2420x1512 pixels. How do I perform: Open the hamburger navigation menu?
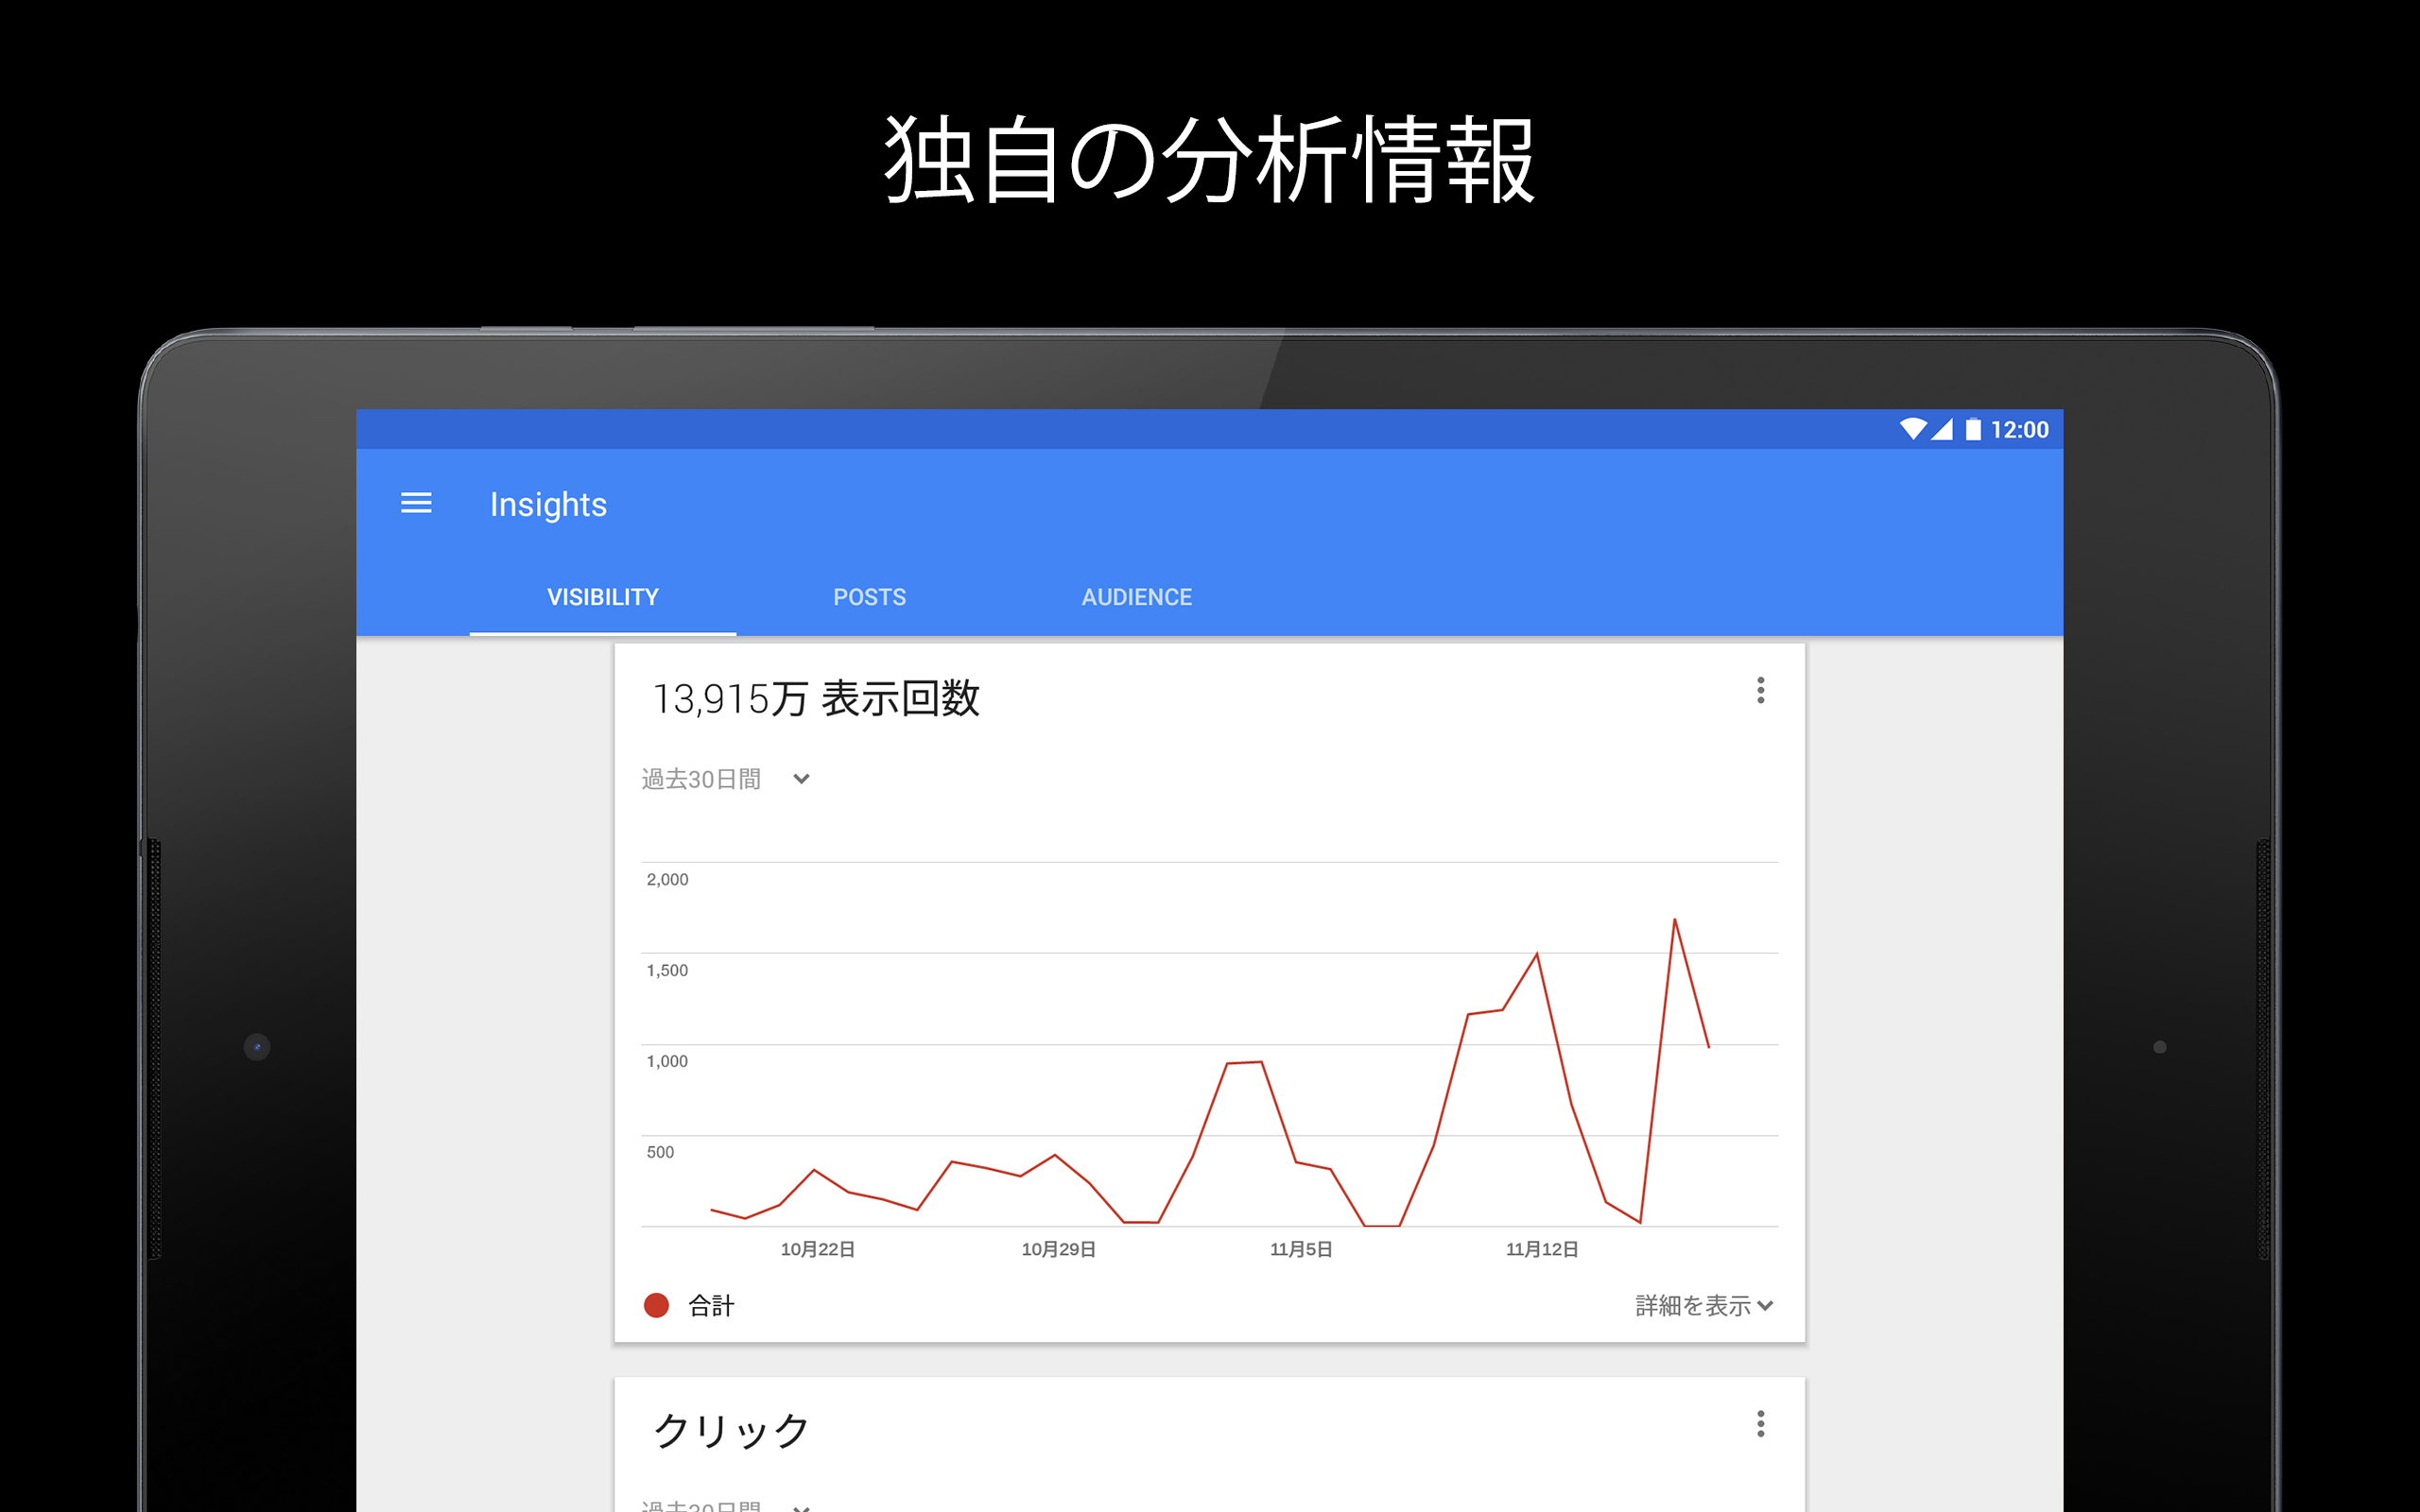(416, 503)
